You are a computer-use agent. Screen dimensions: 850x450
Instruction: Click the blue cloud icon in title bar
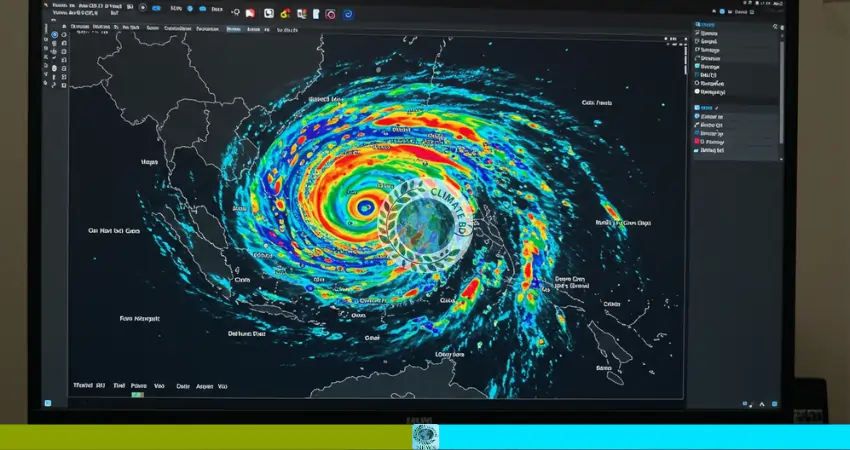click(203, 9)
